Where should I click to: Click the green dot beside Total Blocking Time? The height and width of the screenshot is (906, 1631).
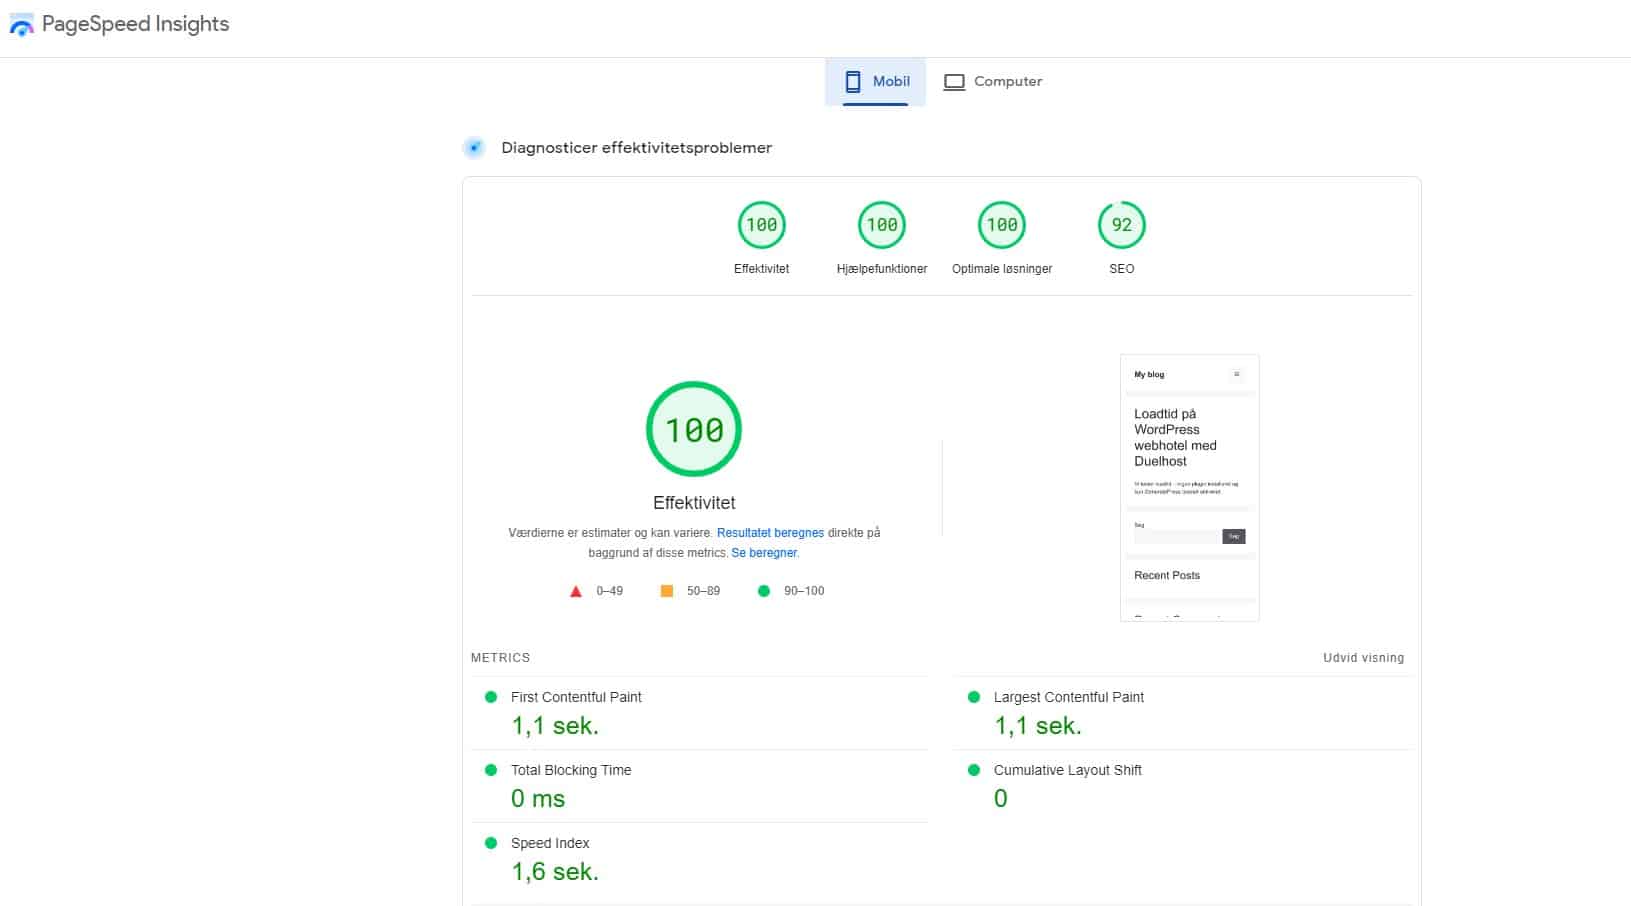pyautogui.click(x=491, y=770)
